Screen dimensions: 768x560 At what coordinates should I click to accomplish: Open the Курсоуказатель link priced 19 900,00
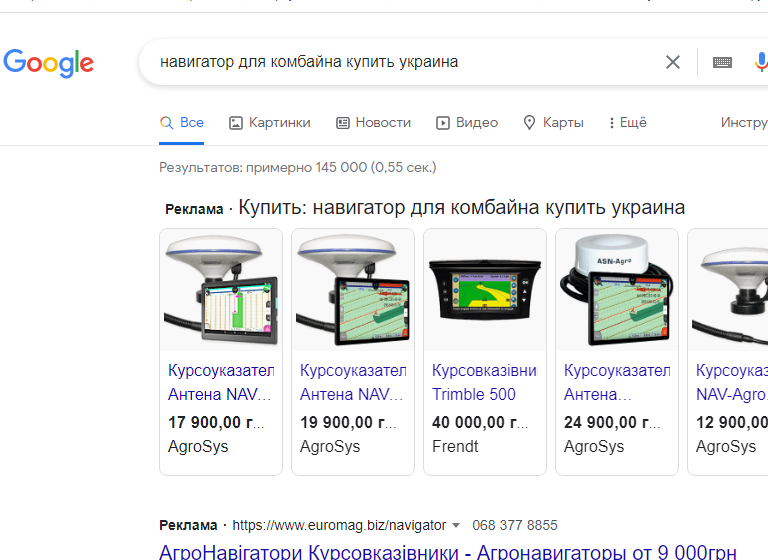point(353,382)
